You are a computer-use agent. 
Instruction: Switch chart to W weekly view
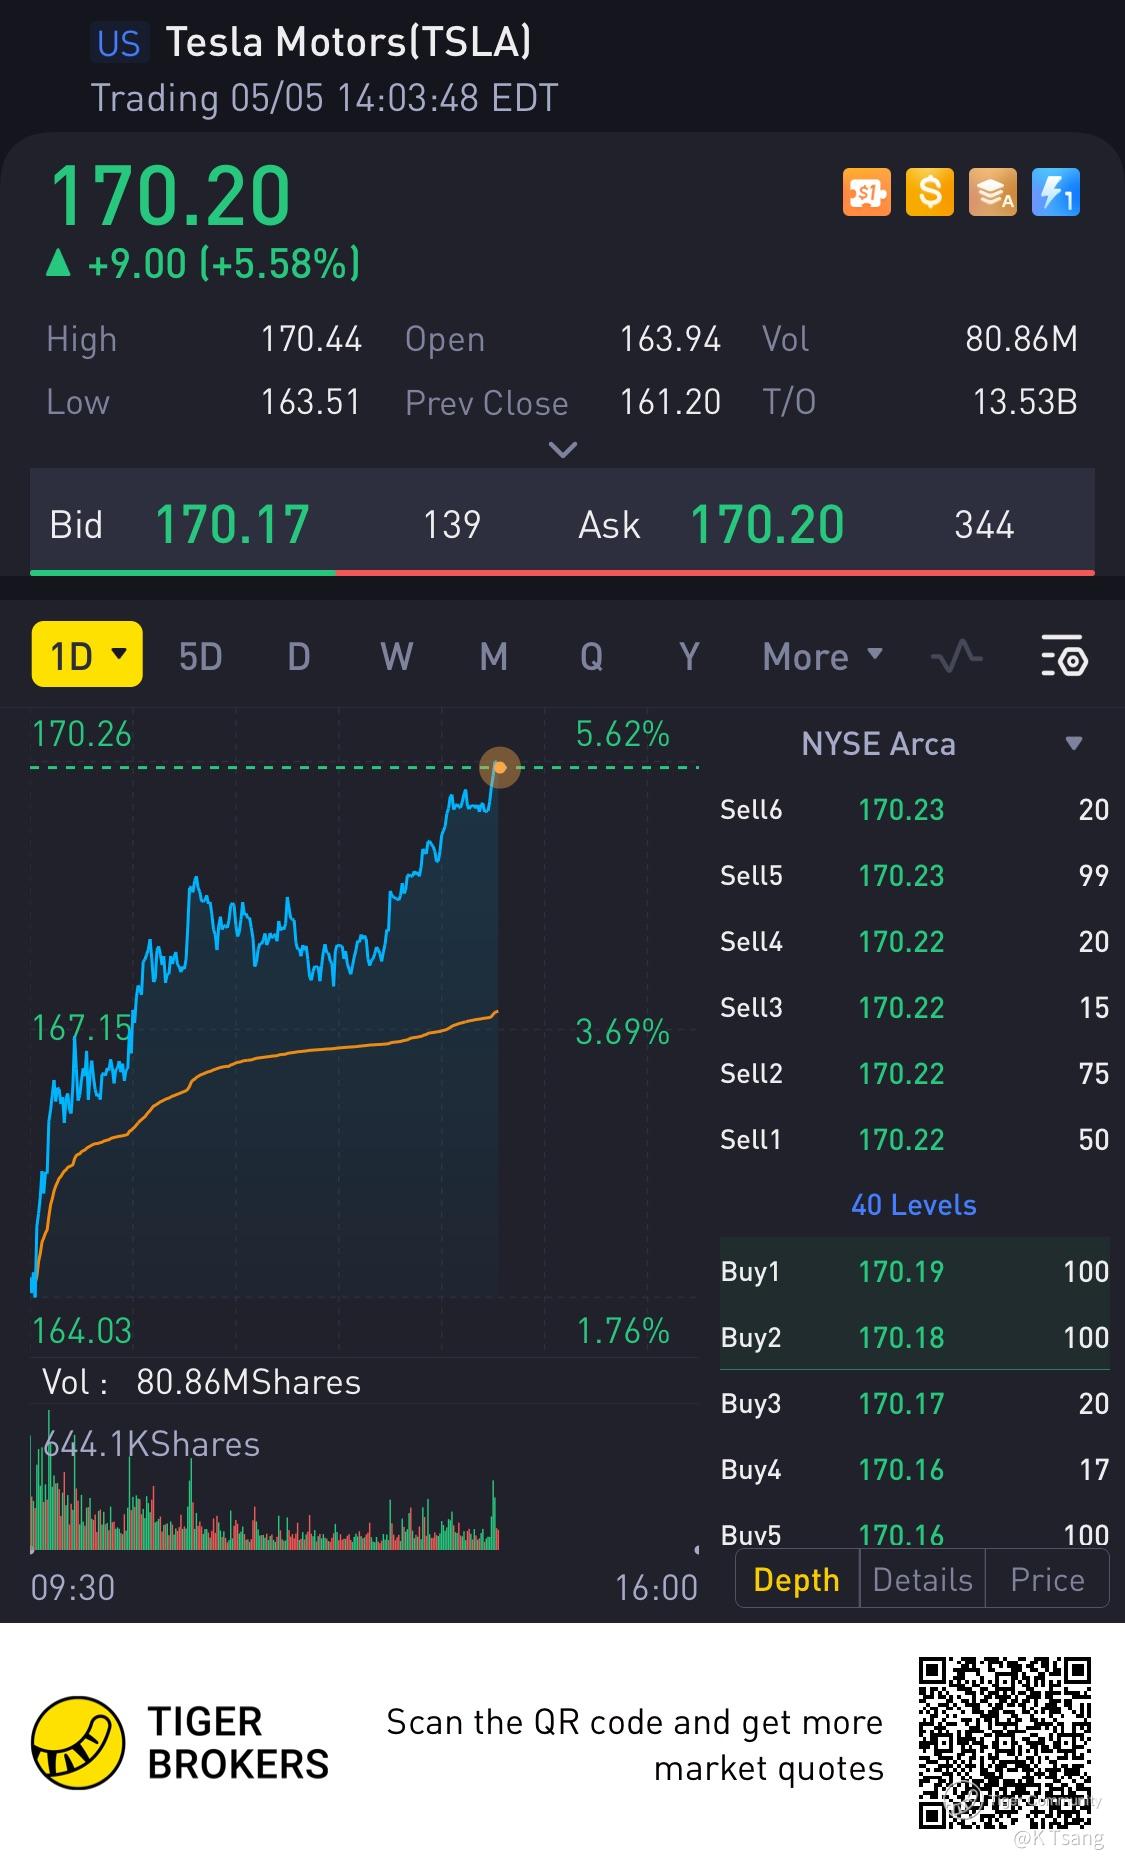pos(396,657)
